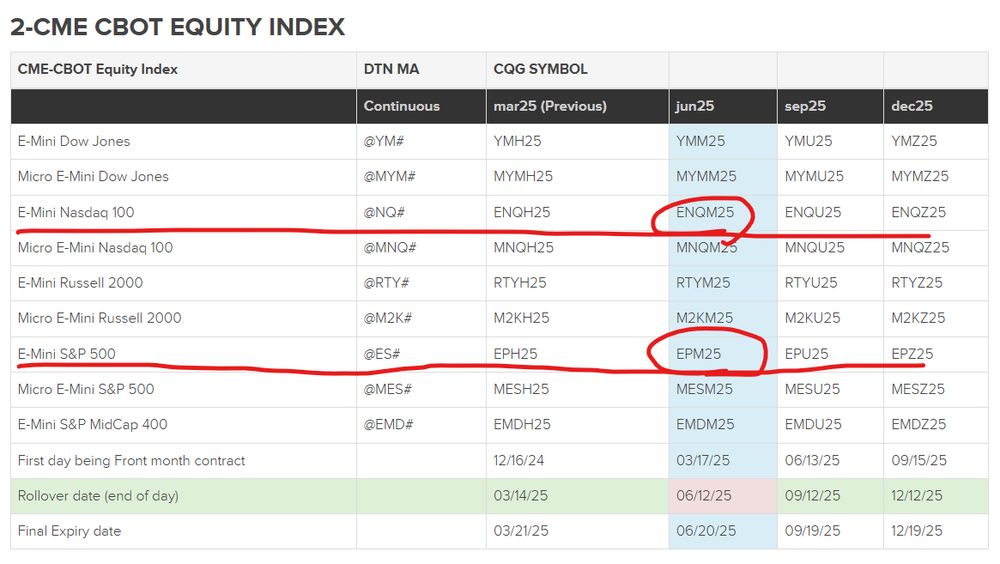The height and width of the screenshot is (564, 1000).
Task: Select the '@YM#' continuous symbol
Action: (x=384, y=141)
